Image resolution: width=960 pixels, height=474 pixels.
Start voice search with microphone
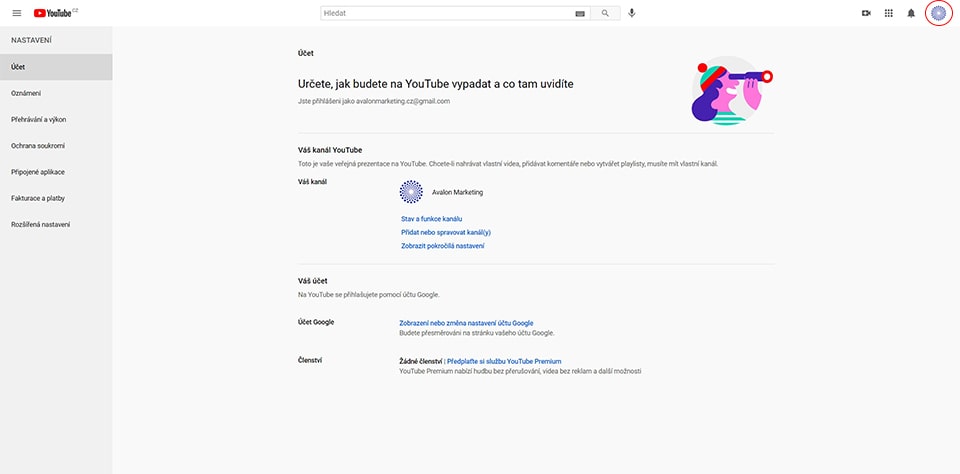click(x=632, y=13)
